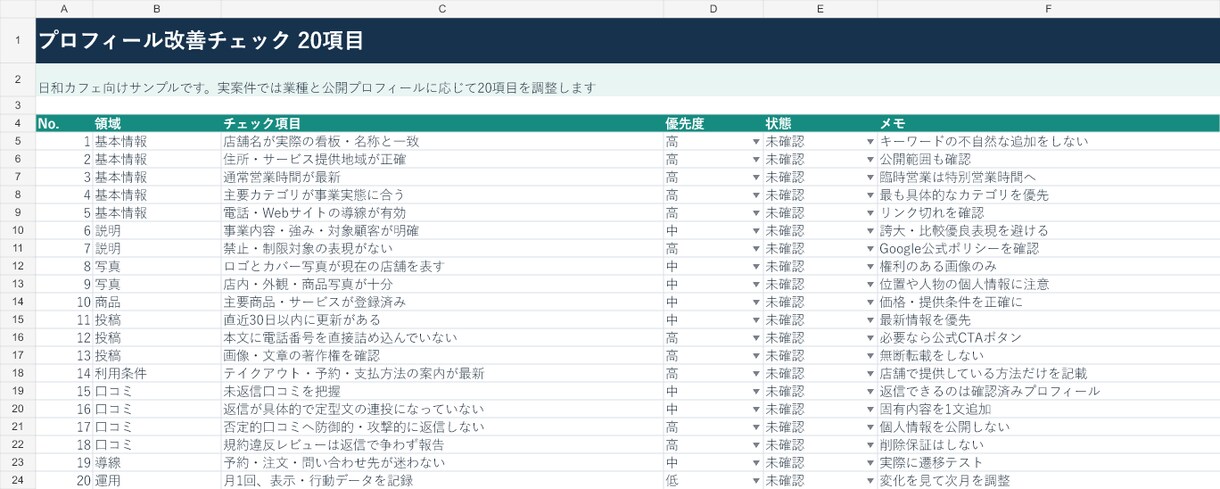
Task: Click the 状態 header cell
Action: point(820,124)
